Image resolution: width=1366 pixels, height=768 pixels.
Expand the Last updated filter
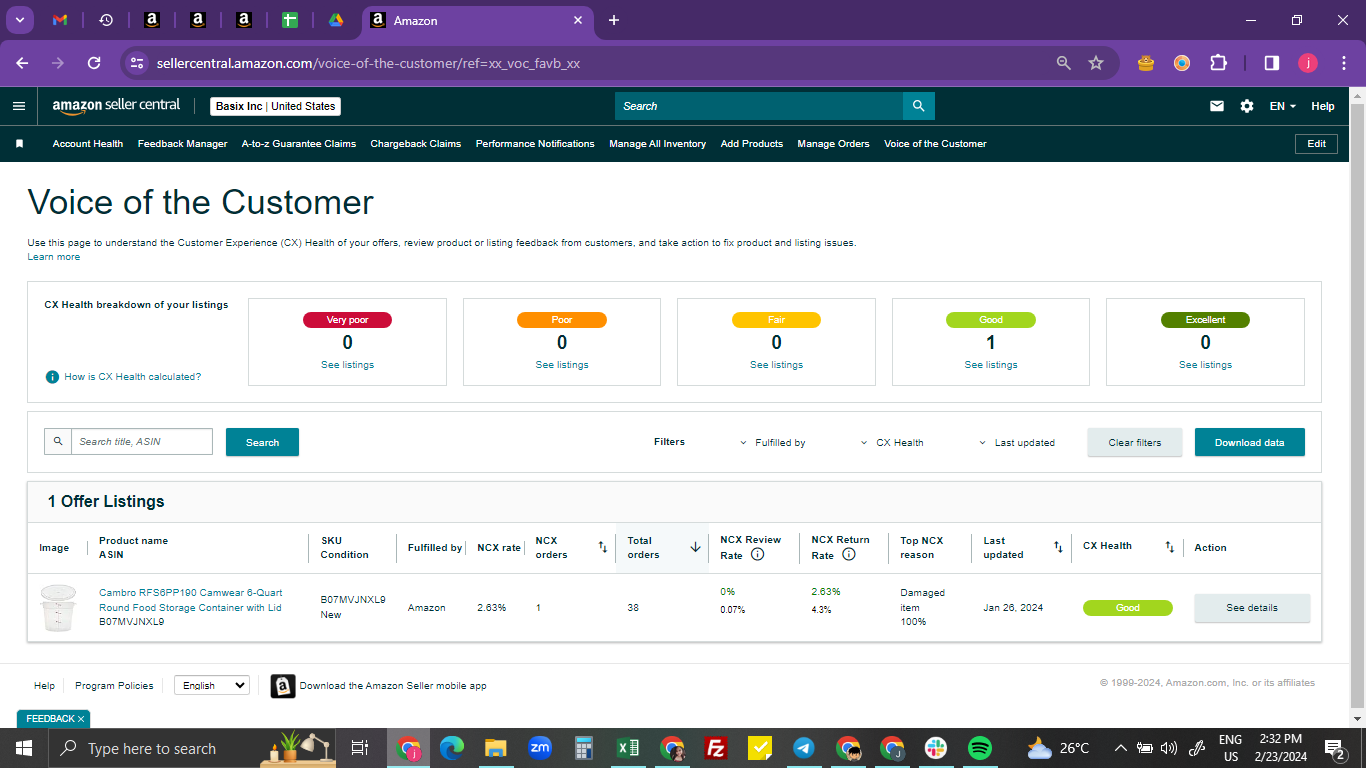coord(1017,443)
